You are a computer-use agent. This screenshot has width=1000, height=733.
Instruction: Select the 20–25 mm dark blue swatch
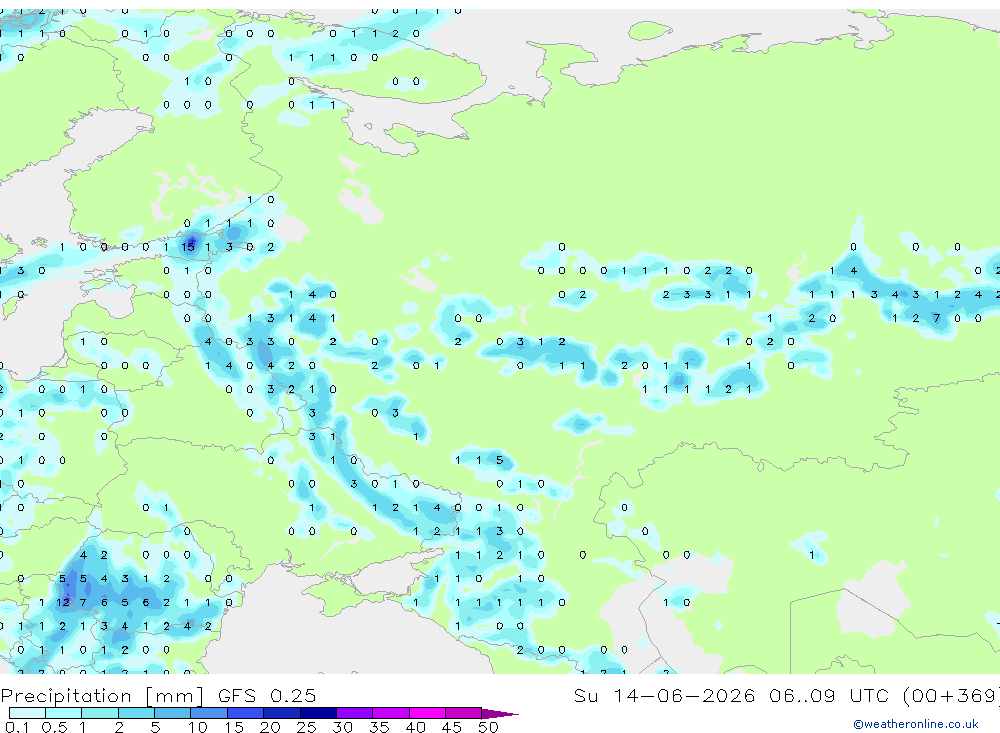coord(282,713)
